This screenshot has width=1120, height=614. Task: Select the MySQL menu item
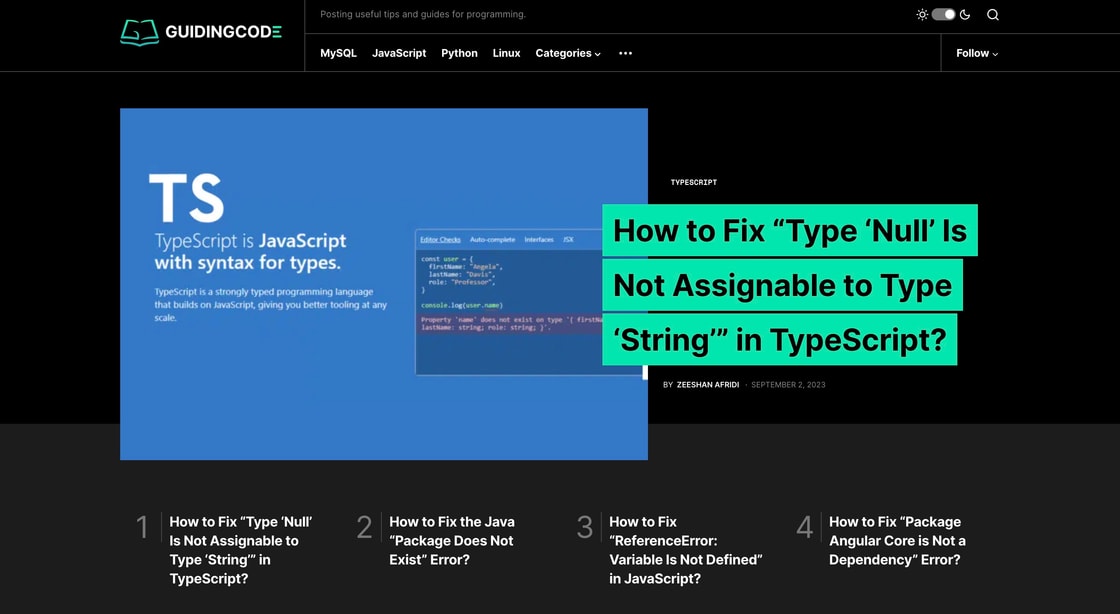pyautogui.click(x=338, y=53)
